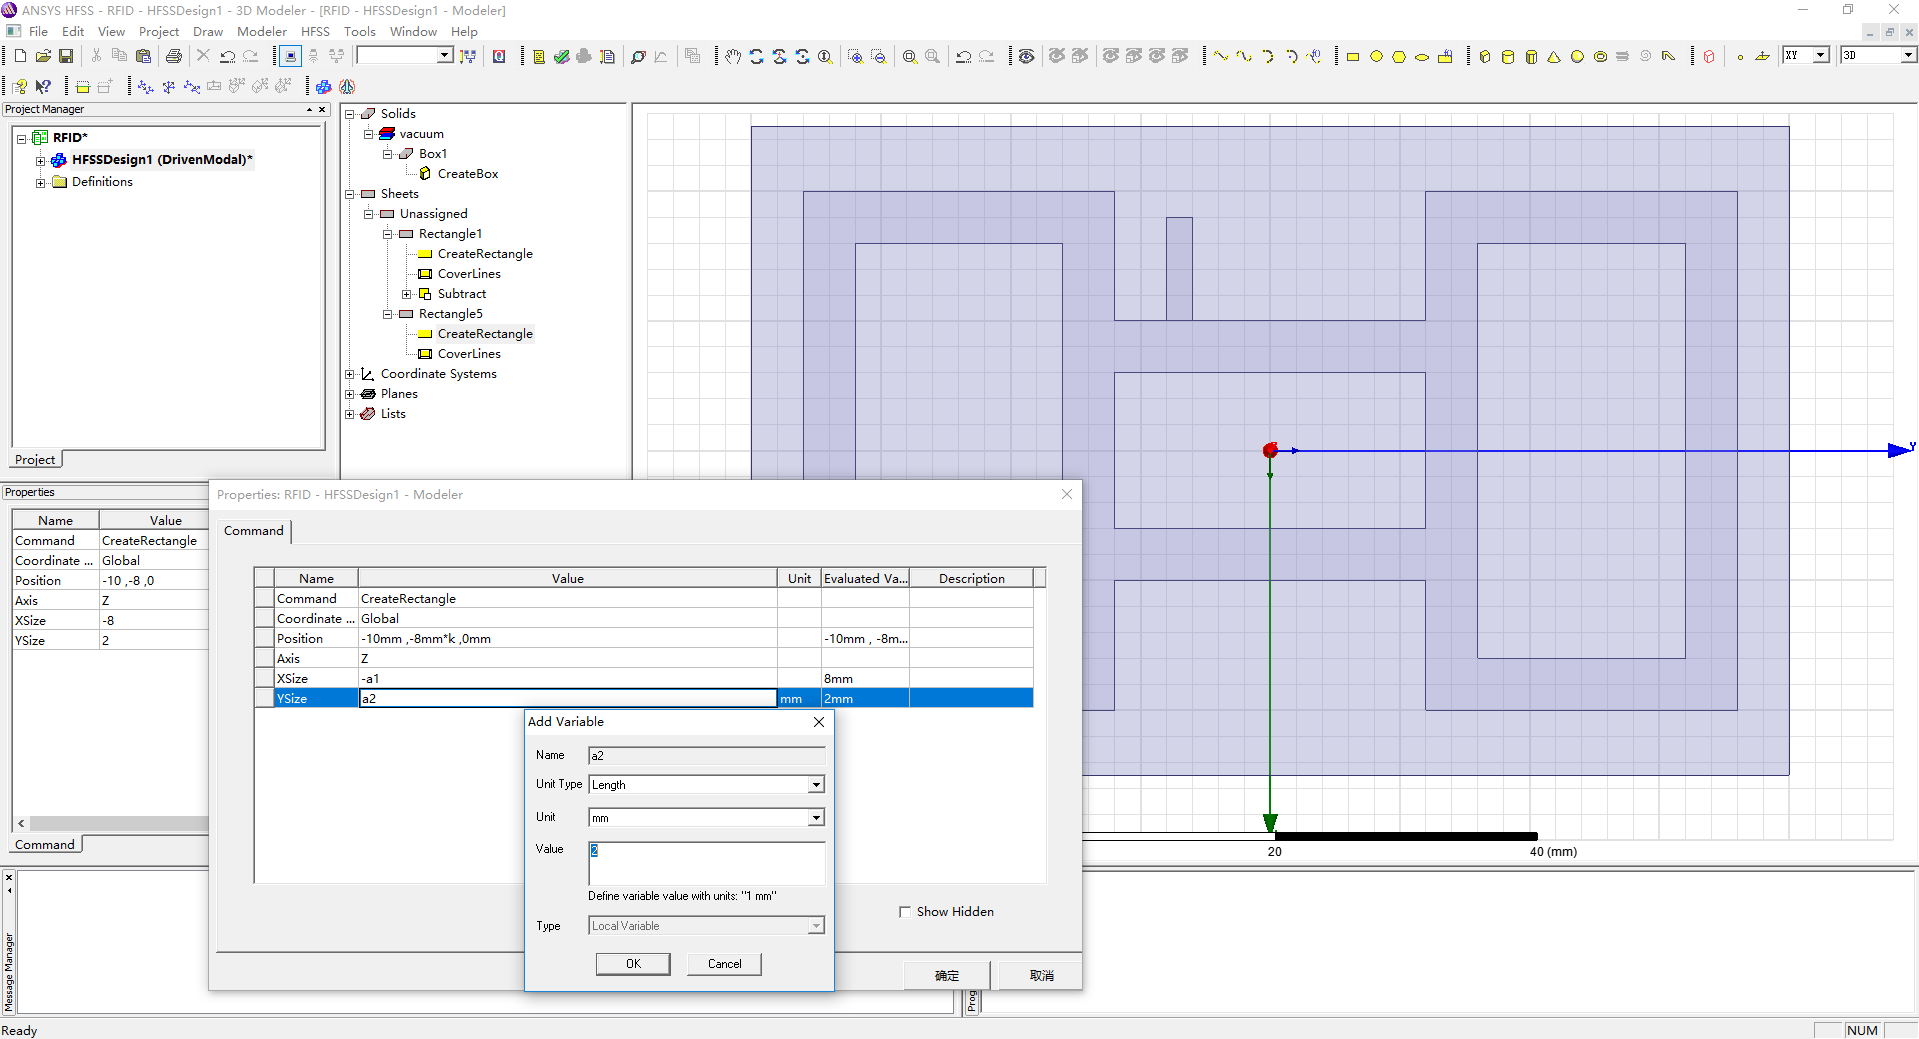Open the HFSS menu
Viewport: 1919px width, 1039px height.
tap(315, 32)
